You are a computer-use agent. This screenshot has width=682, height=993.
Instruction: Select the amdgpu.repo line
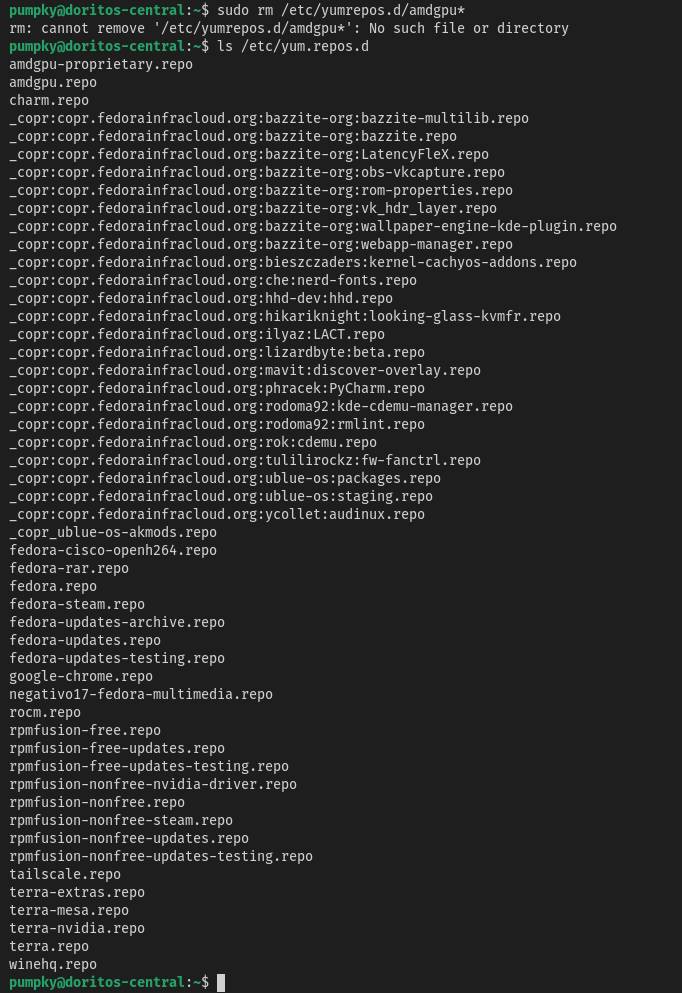[53, 82]
